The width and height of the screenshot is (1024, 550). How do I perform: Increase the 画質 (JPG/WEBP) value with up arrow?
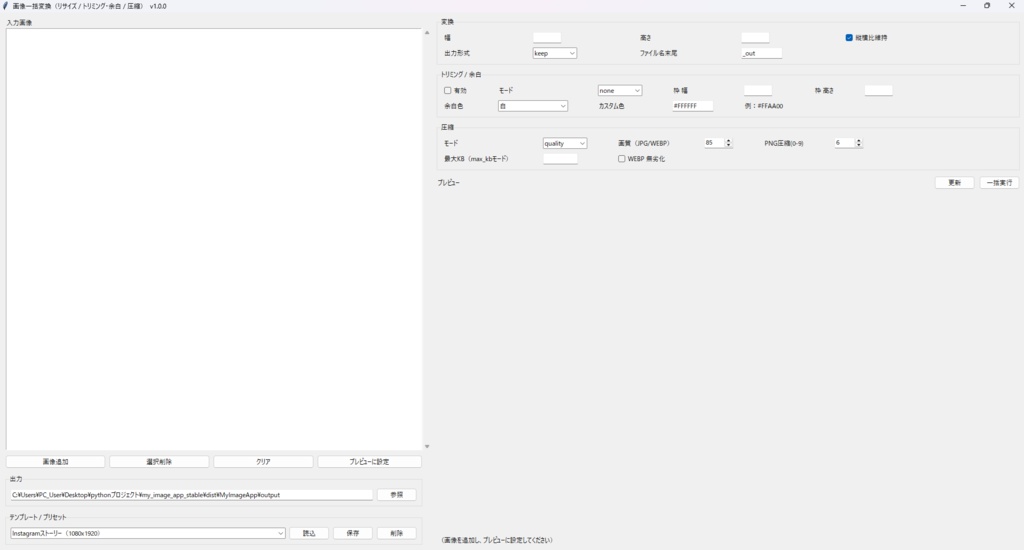(x=729, y=140)
